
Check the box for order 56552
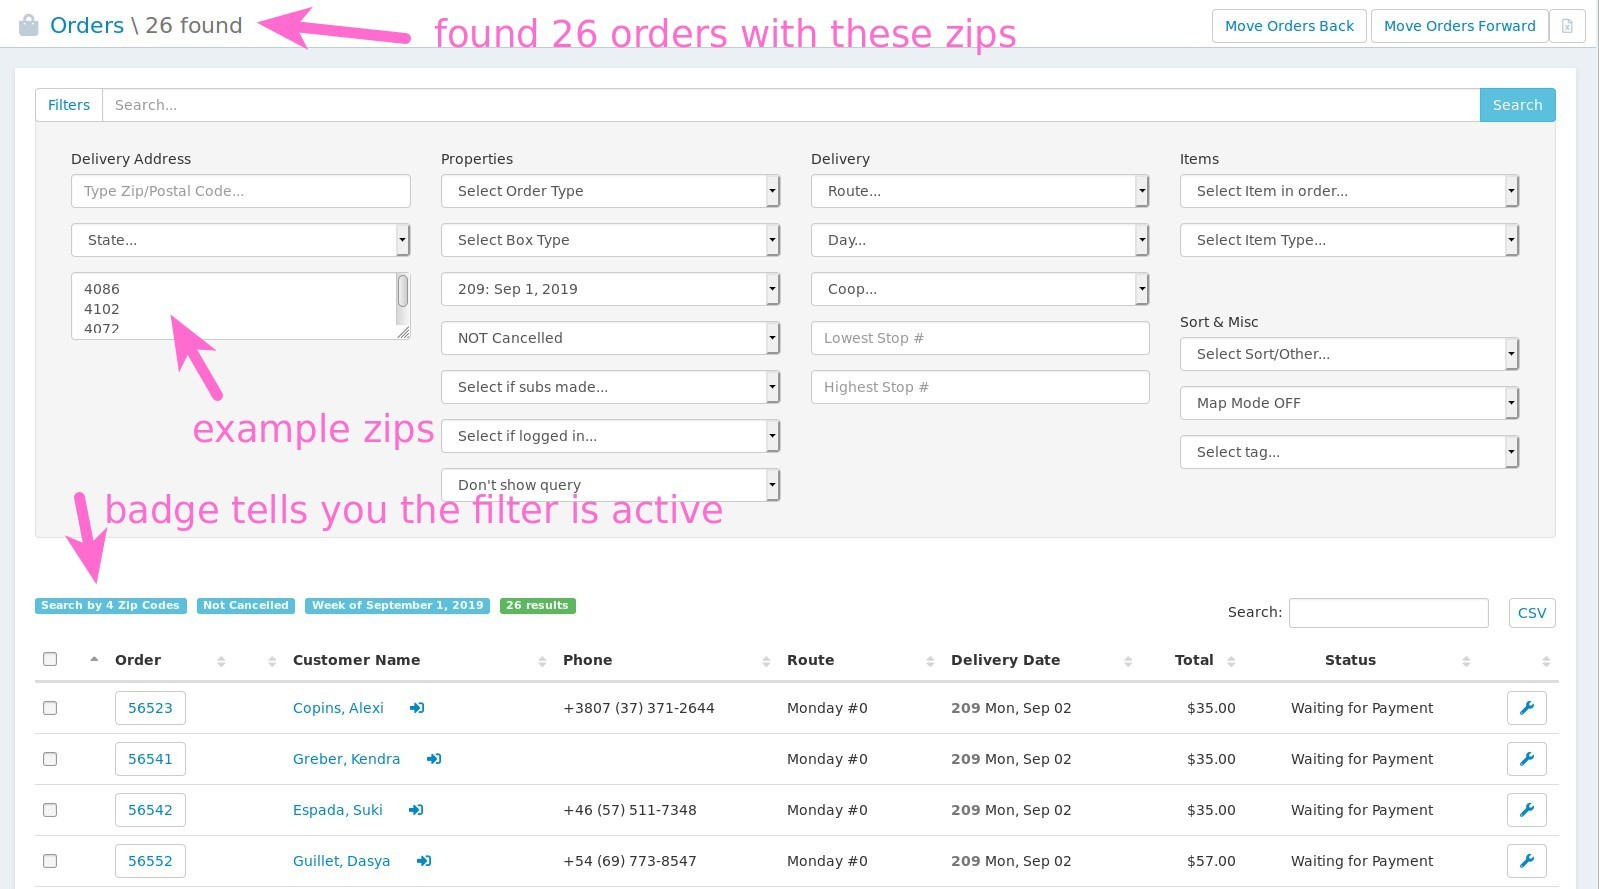pyautogui.click(x=50, y=861)
